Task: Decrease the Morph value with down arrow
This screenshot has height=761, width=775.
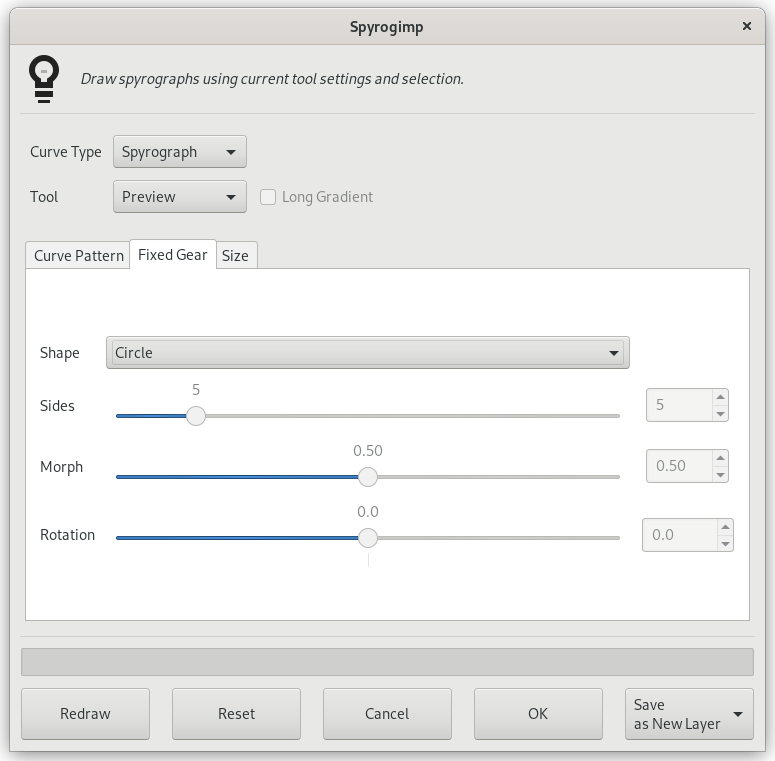Action: pyautogui.click(x=721, y=474)
